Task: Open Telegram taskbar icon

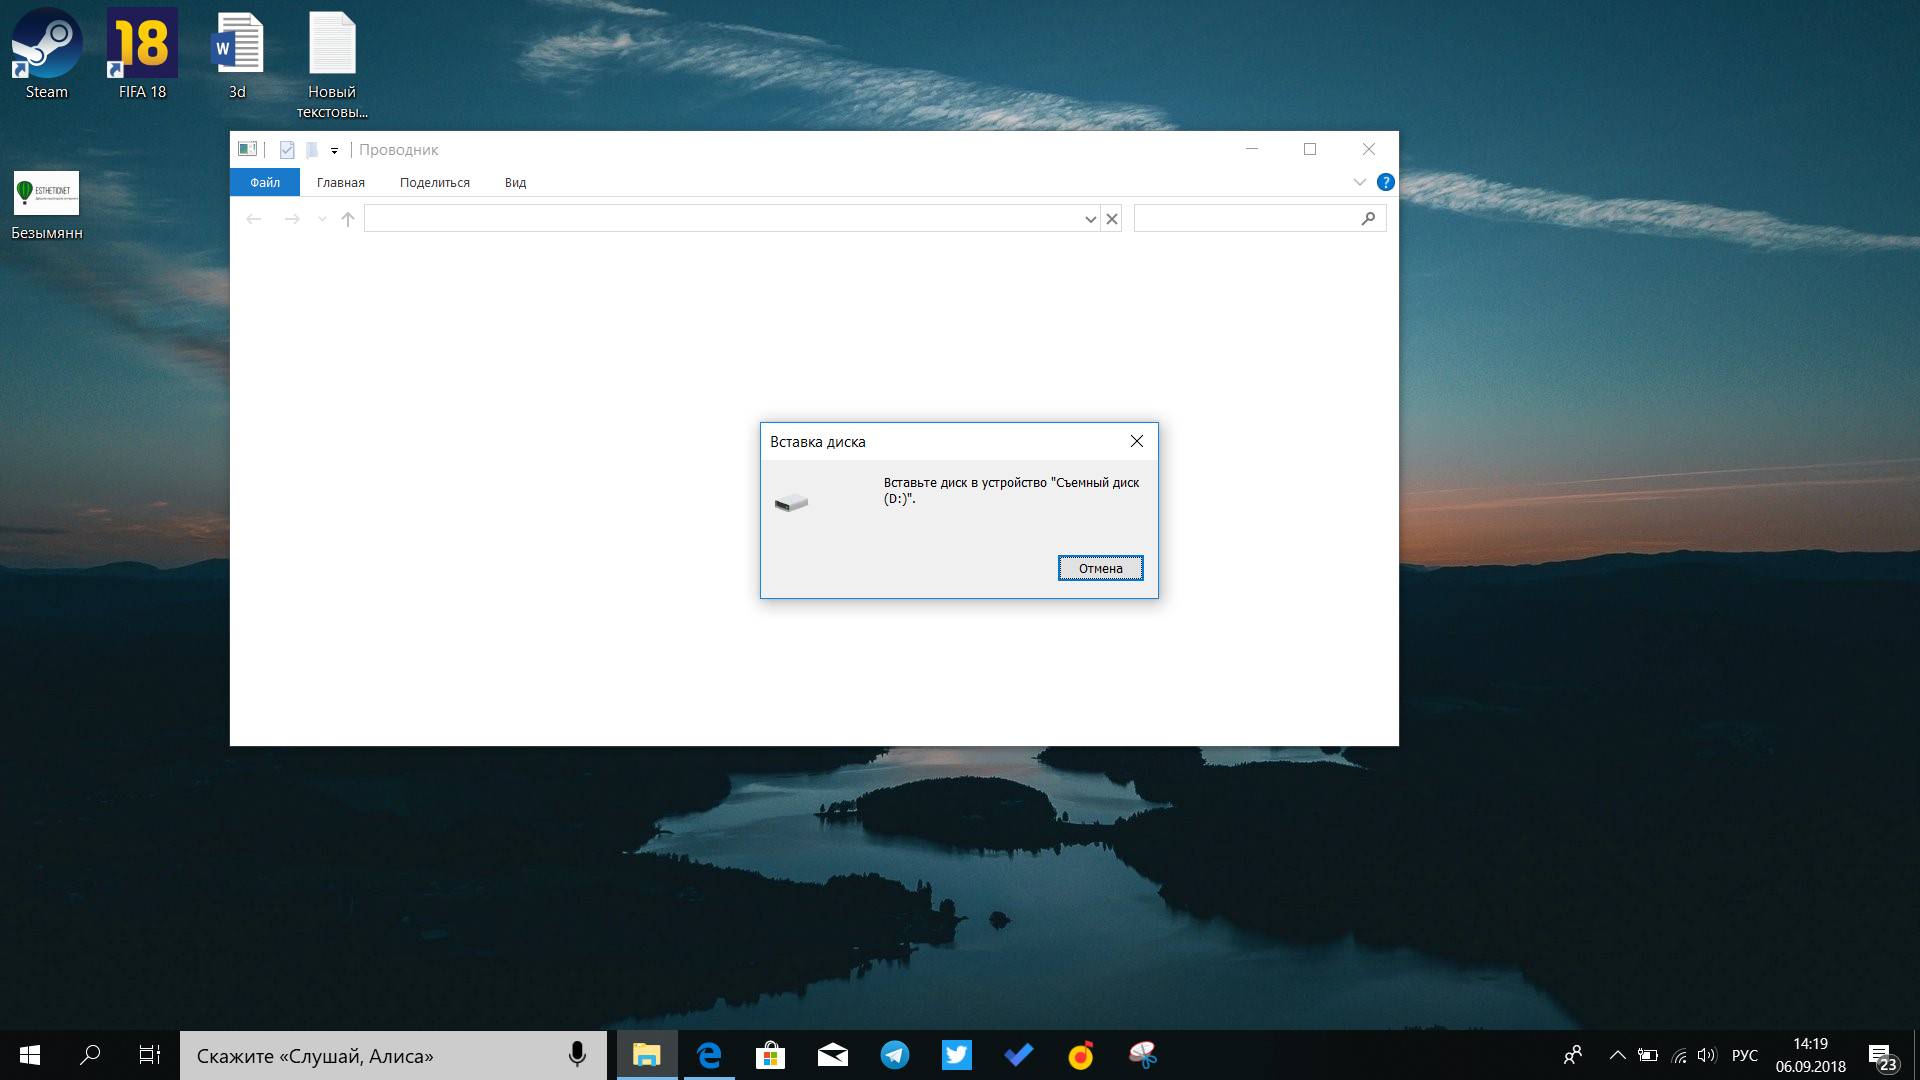Action: (x=895, y=1055)
